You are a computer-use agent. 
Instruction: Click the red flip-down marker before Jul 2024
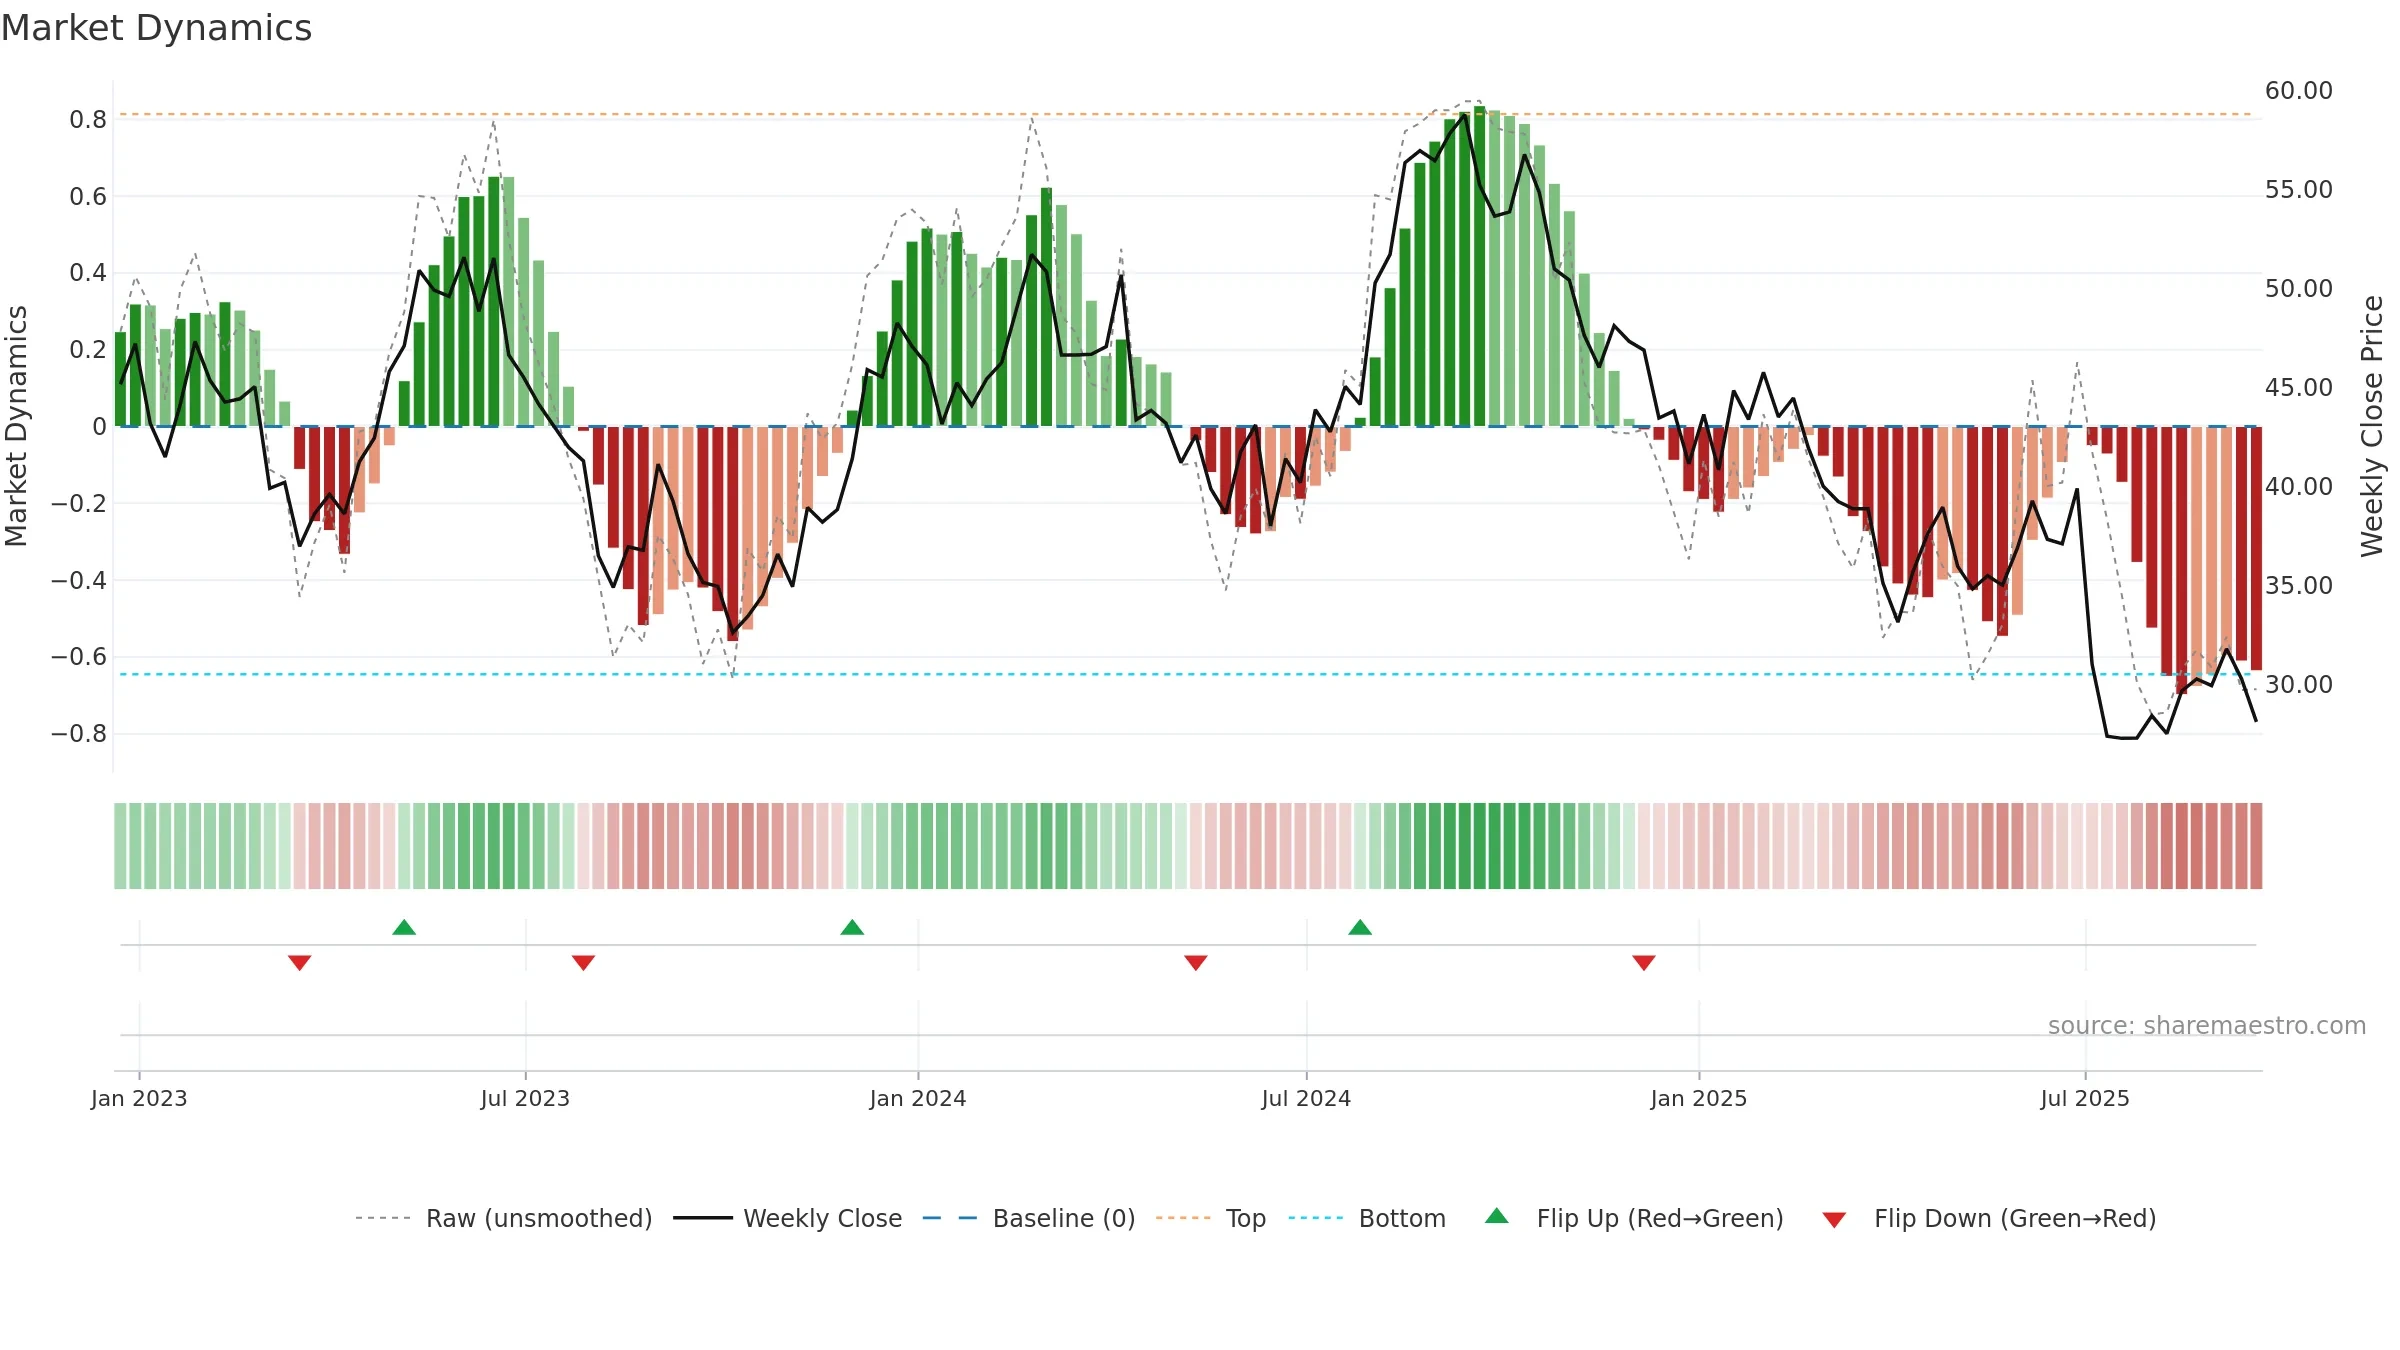coord(1195,962)
